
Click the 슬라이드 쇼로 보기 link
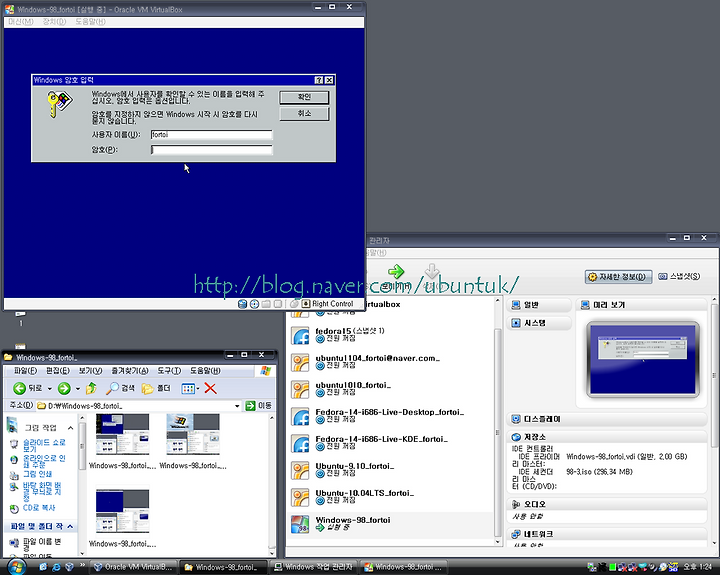point(44,445)
